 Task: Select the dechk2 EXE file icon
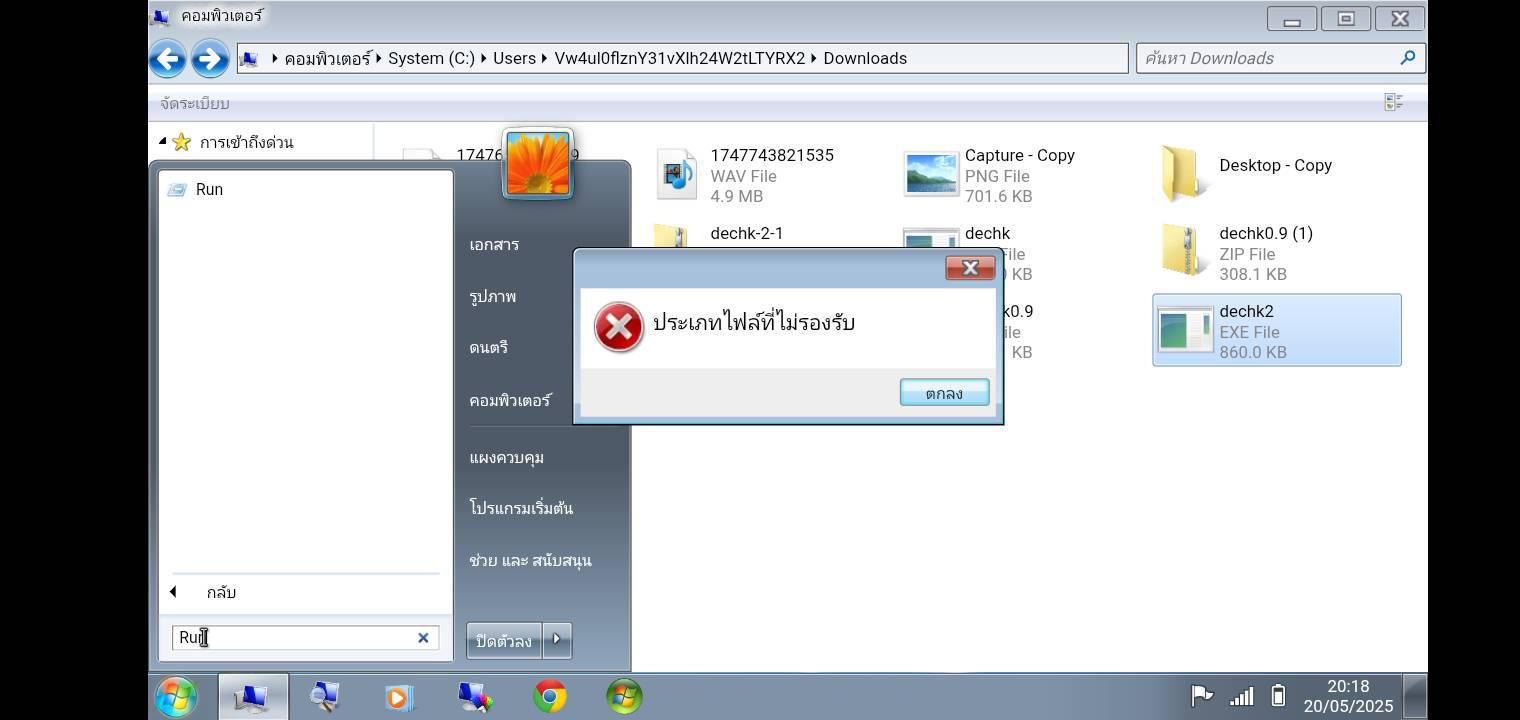(1185, 330)
